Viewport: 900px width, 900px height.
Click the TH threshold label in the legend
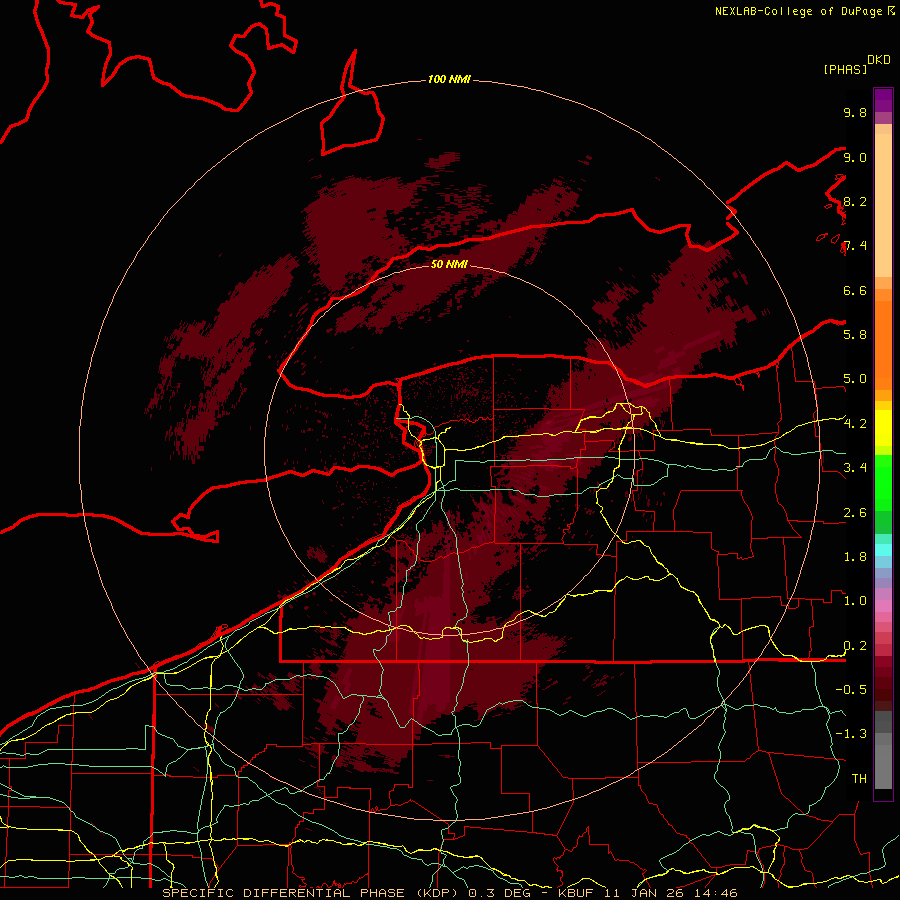pos(859,778)
